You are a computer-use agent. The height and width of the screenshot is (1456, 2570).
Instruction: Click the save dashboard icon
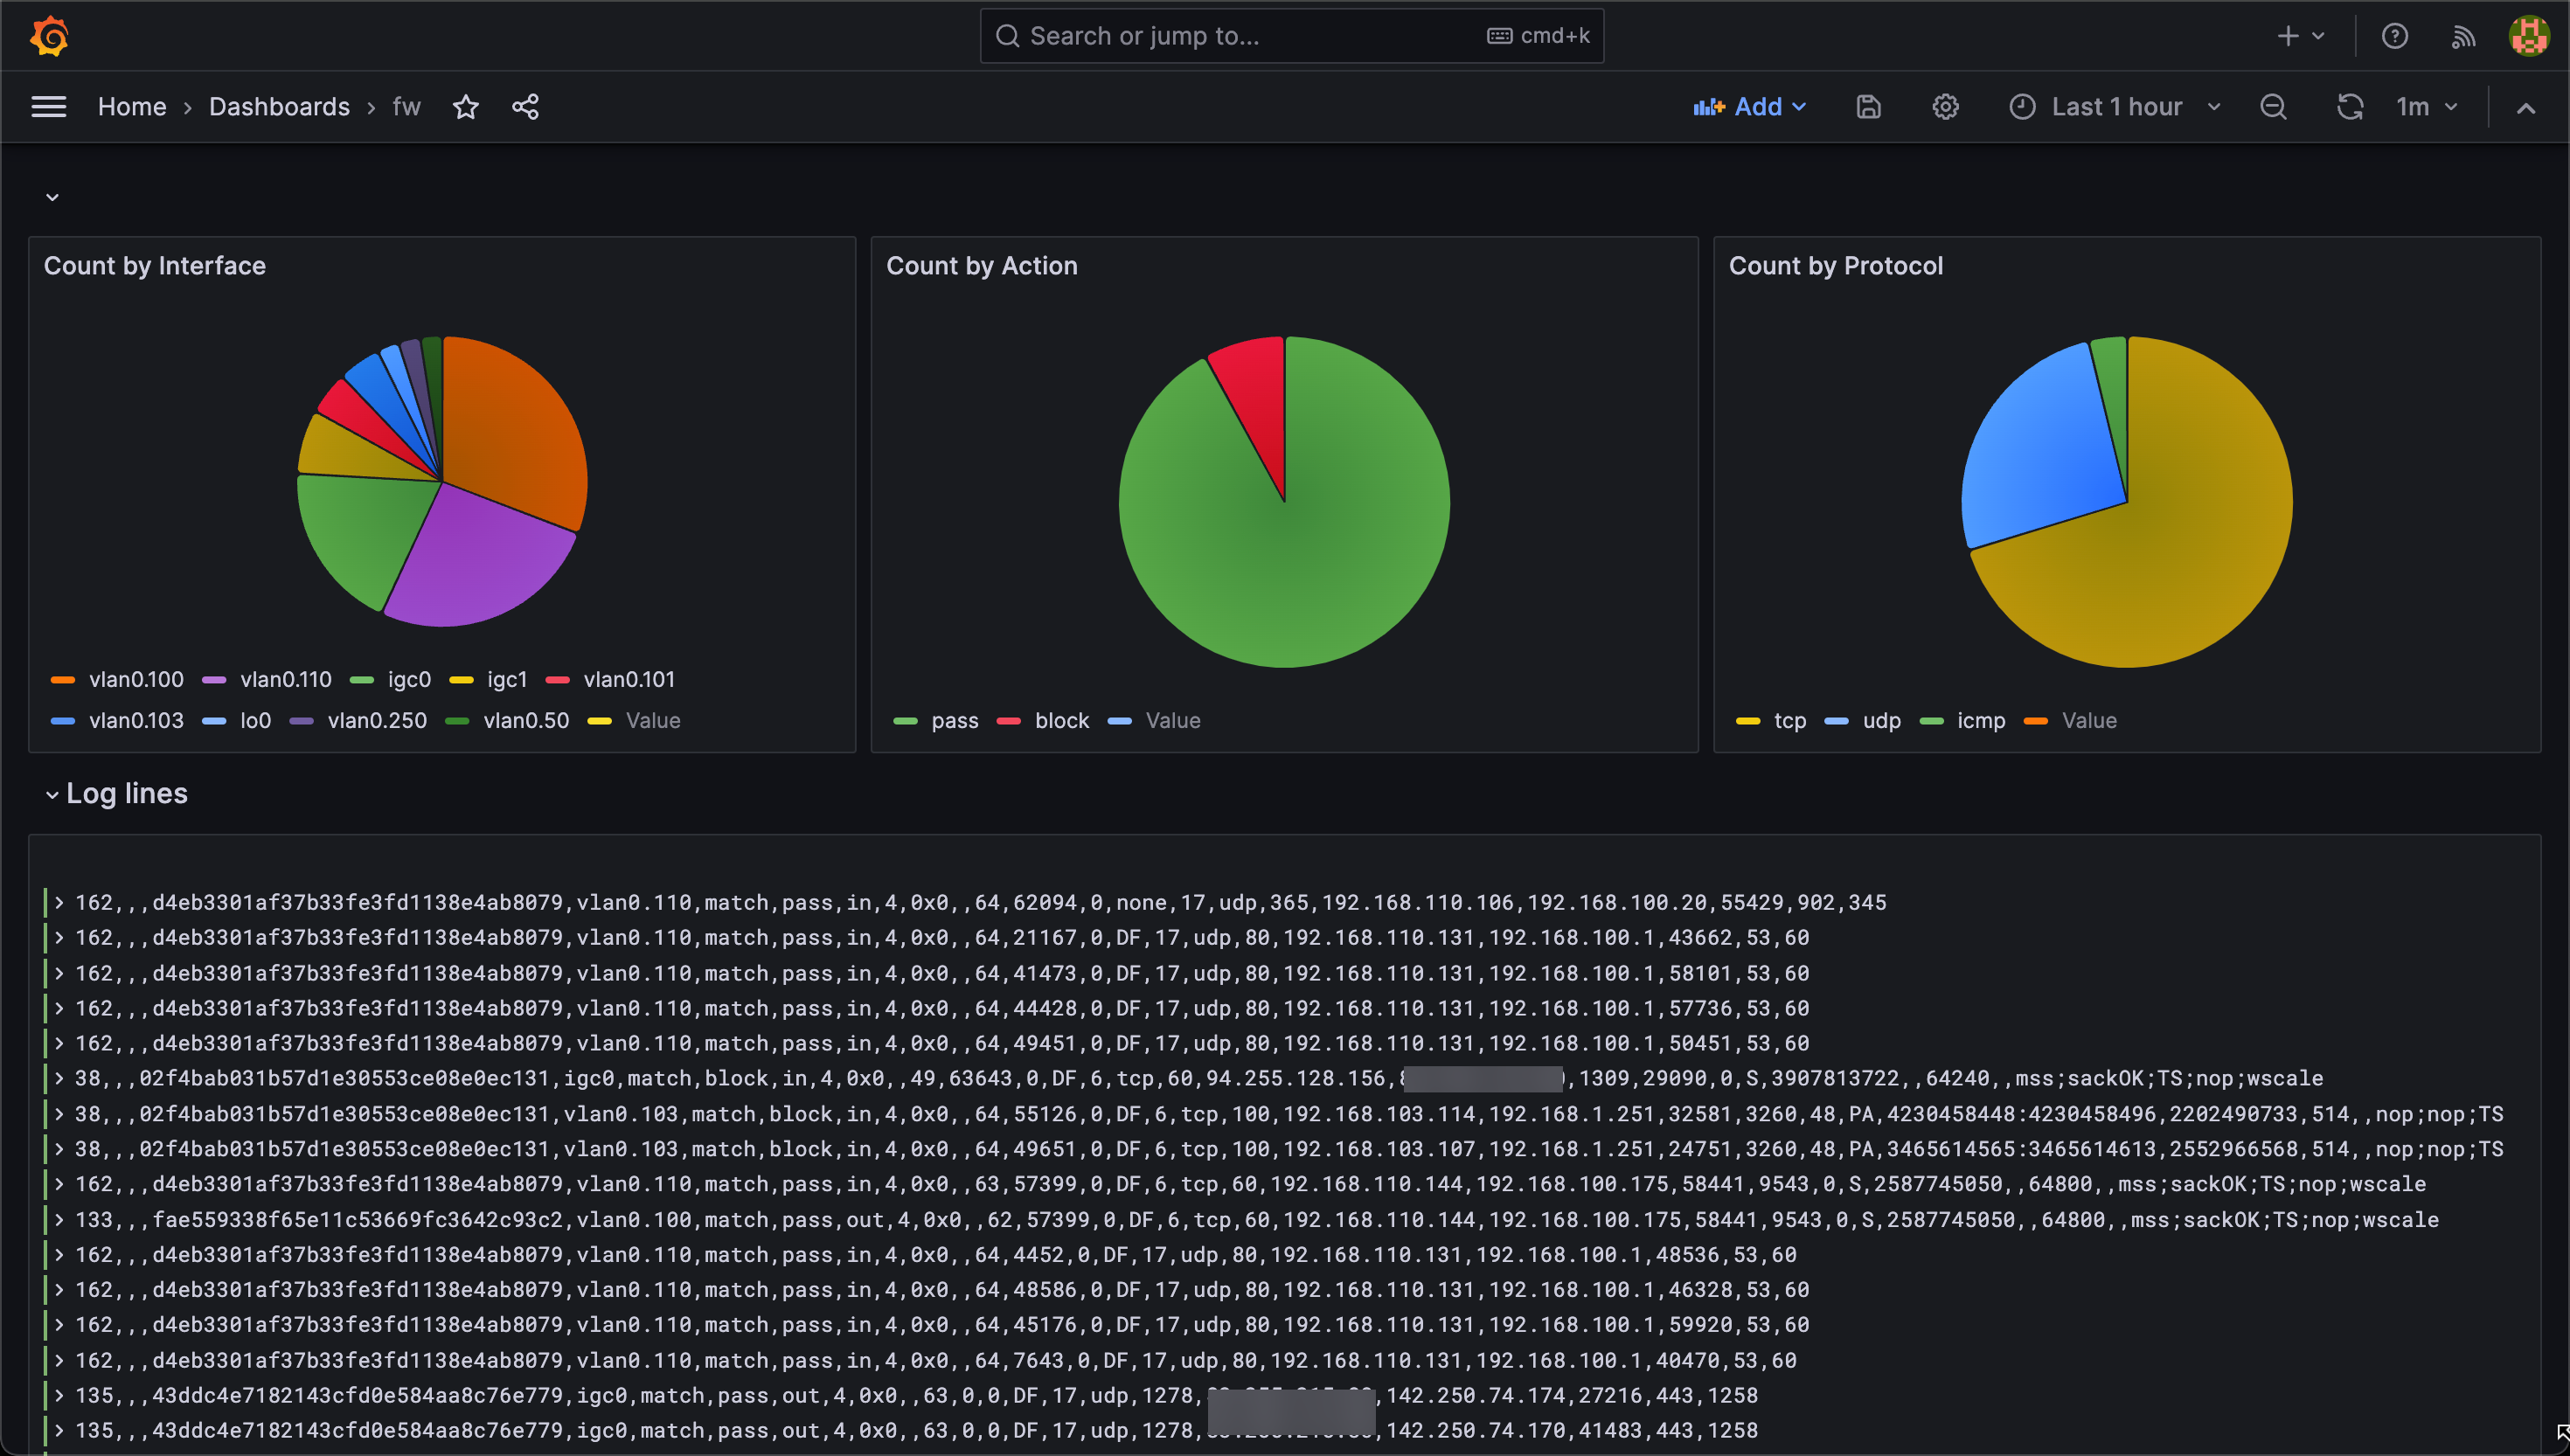[x=1868, y=107]
